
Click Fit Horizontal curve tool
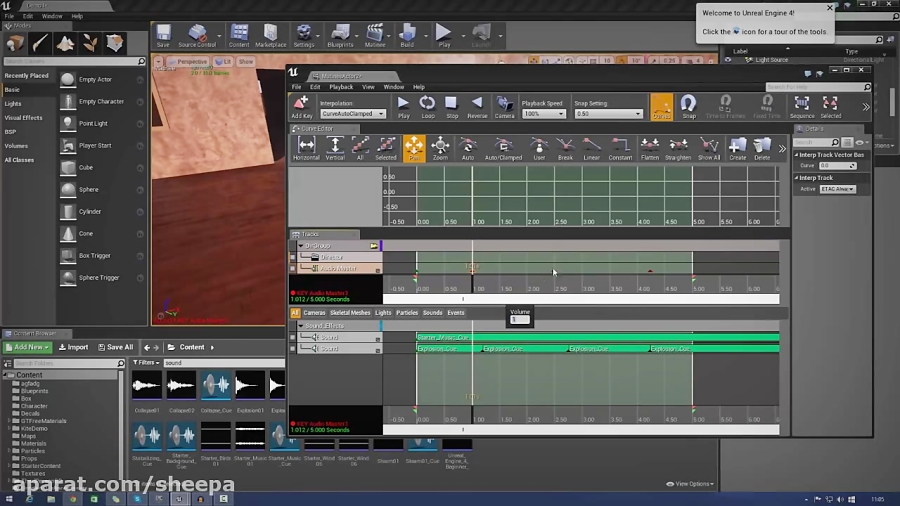[306, 149]
